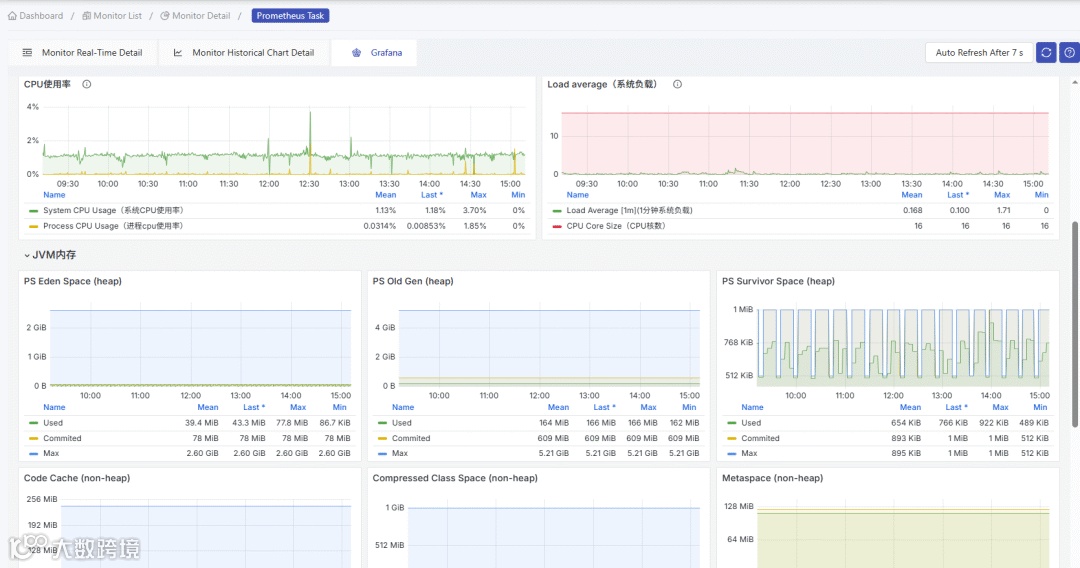Click the Dashboard home icon in the breadcrumb

pos(12,15)
